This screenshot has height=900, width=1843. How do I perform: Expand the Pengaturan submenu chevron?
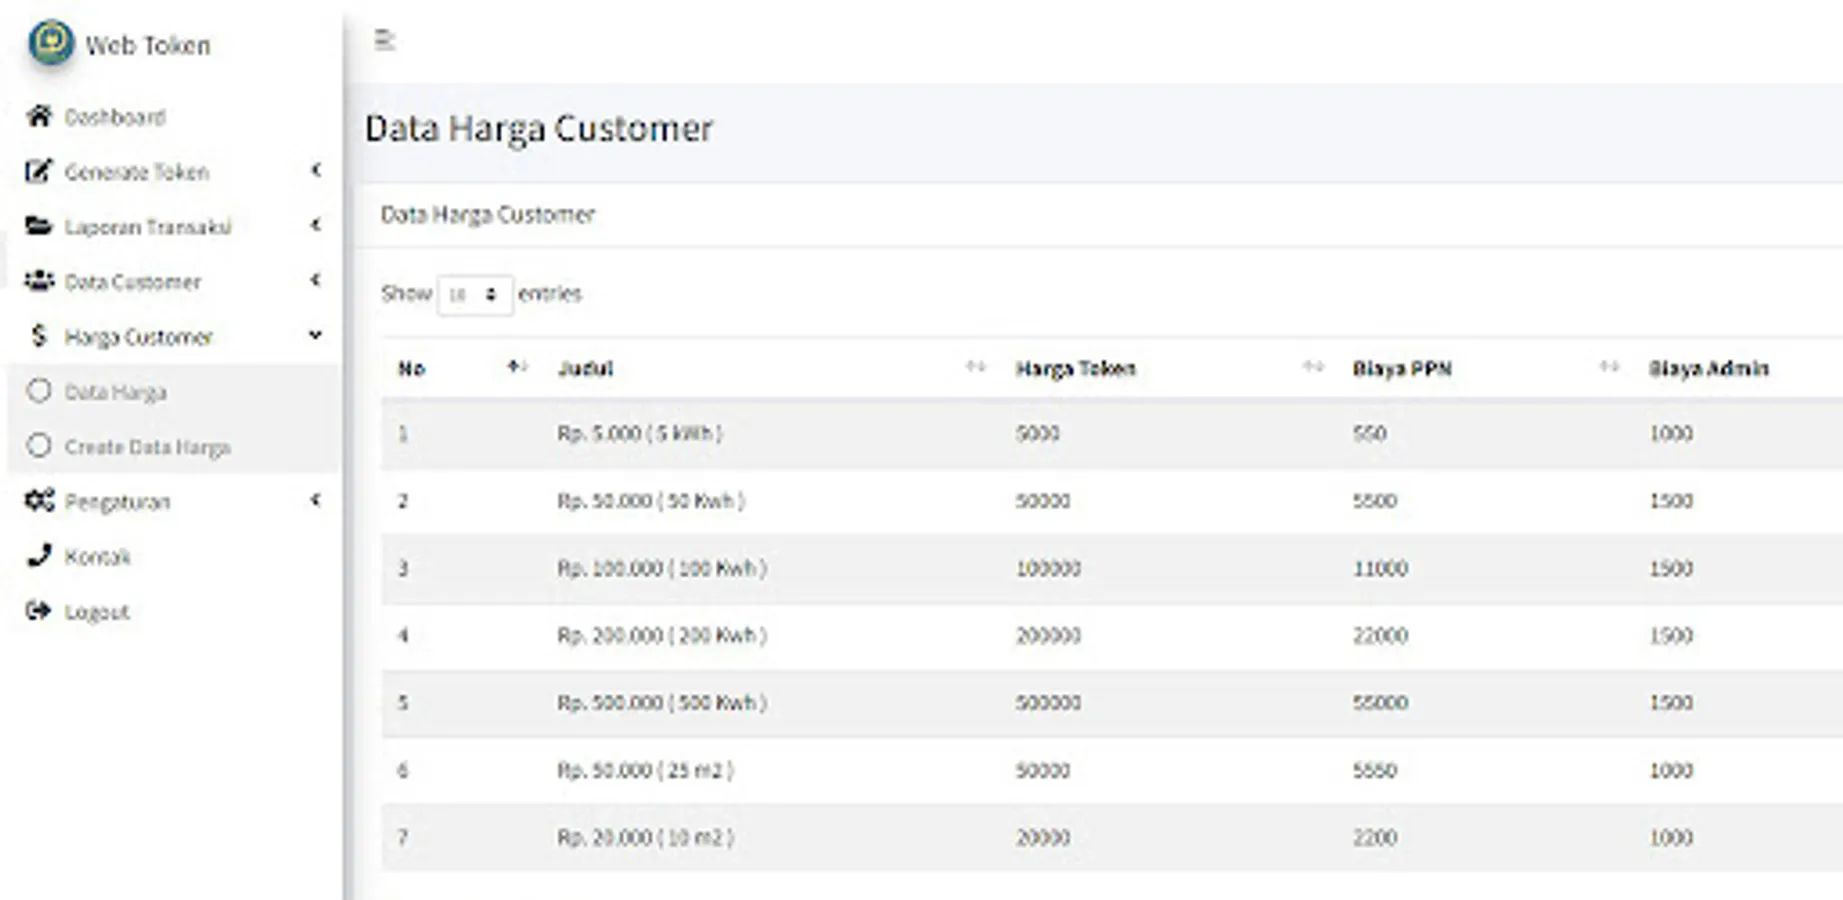(316, 500)
